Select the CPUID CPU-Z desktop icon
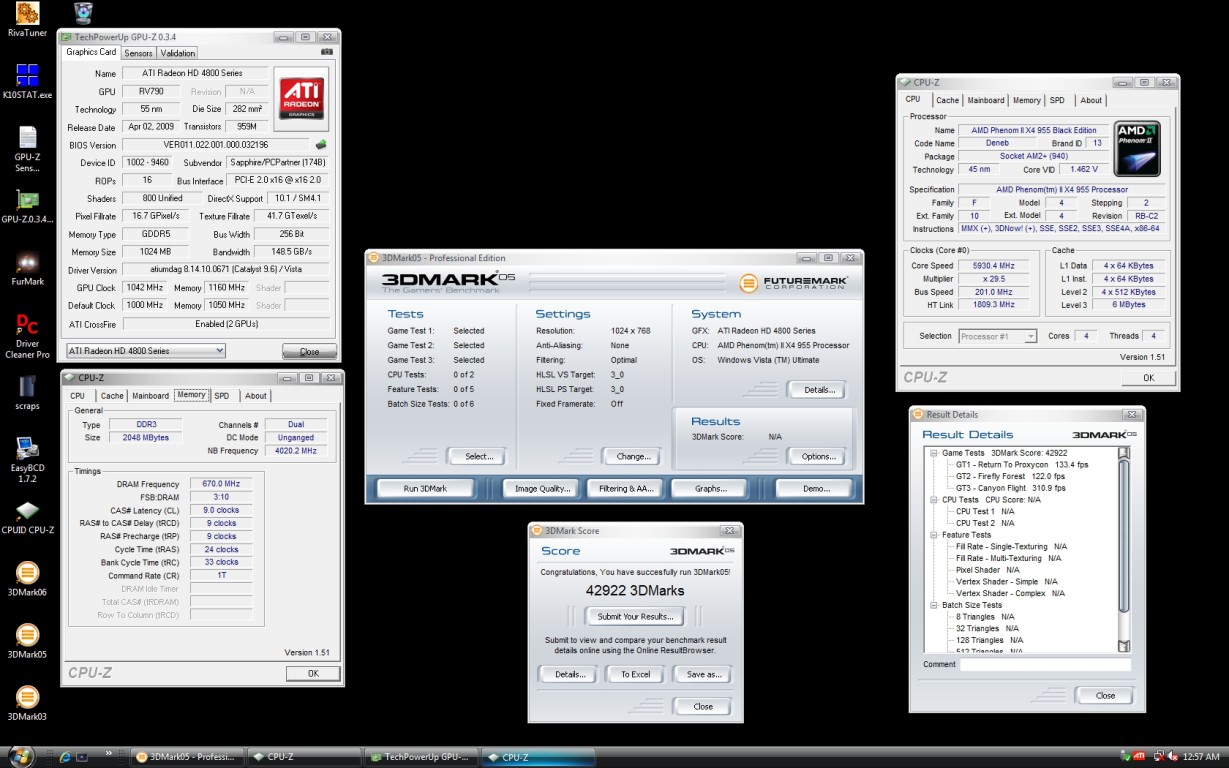 [27, 517]
